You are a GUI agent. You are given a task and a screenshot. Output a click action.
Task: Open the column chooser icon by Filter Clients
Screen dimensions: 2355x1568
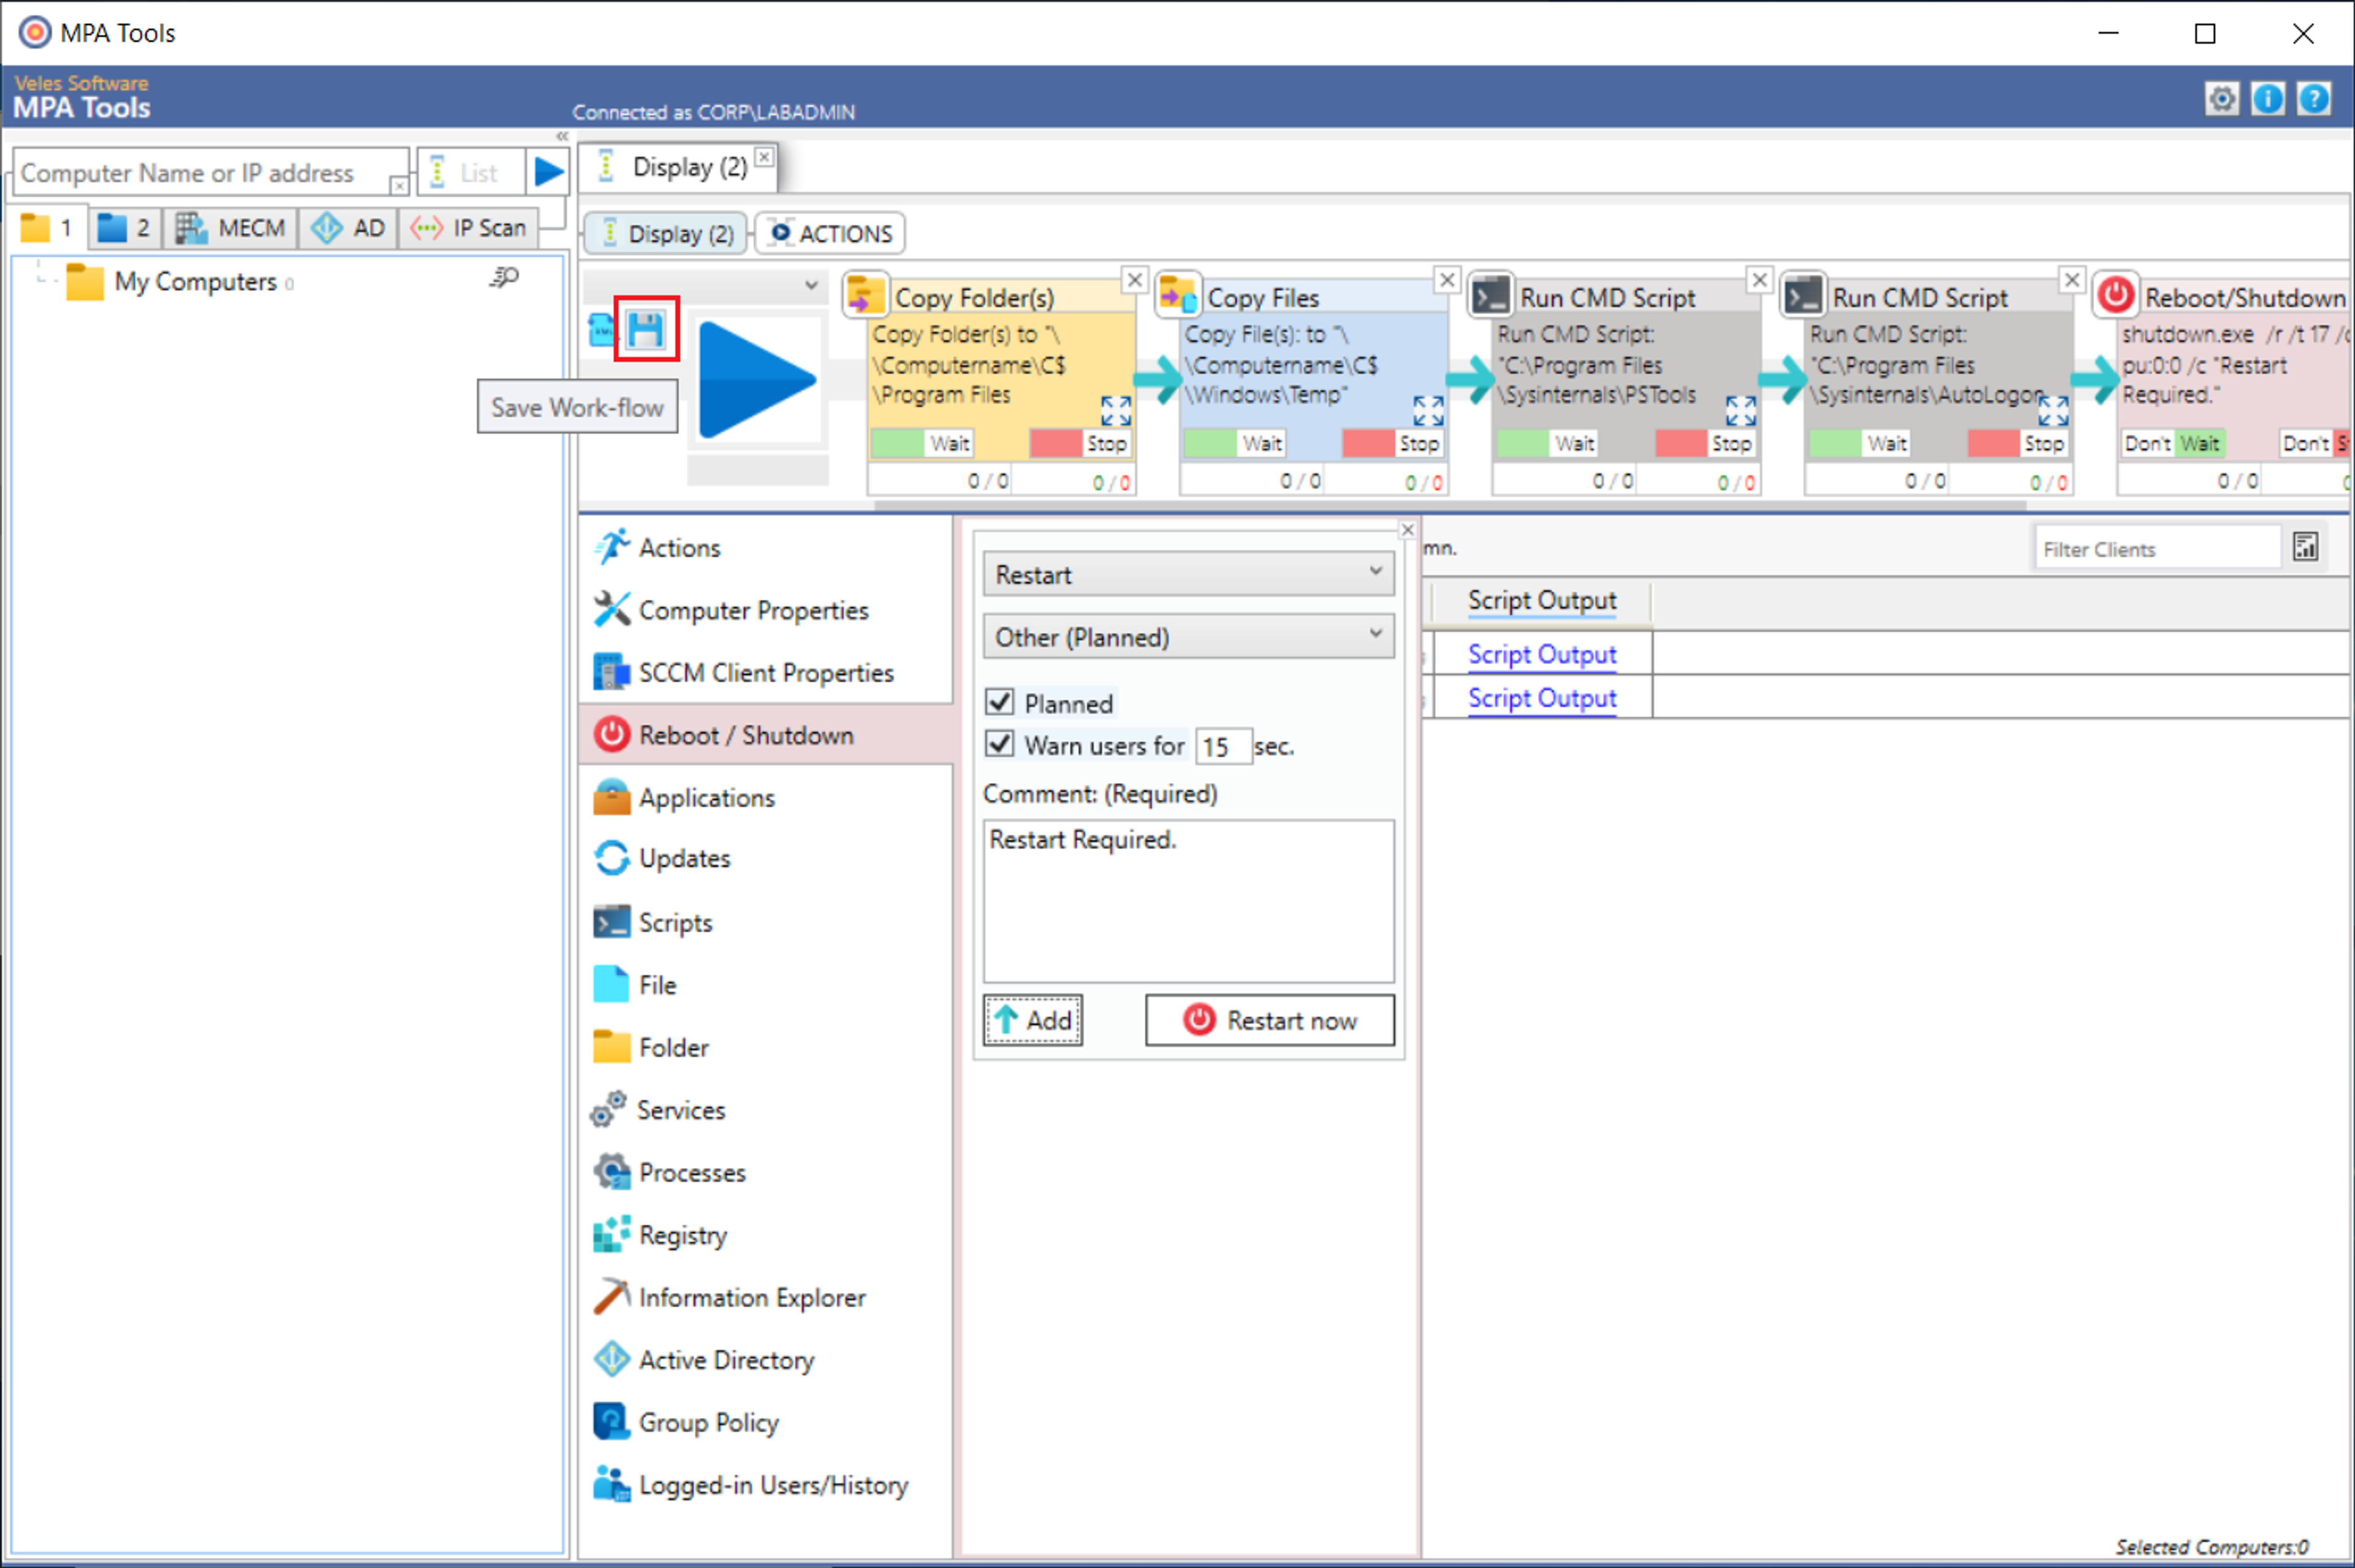click(x=2305, y=547)
